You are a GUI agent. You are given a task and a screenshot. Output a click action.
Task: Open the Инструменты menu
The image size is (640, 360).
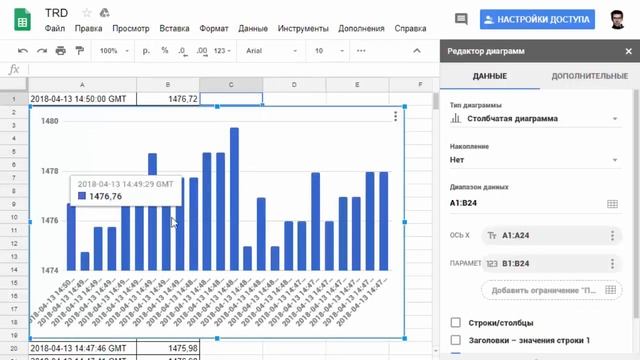[x=303, y=29]
